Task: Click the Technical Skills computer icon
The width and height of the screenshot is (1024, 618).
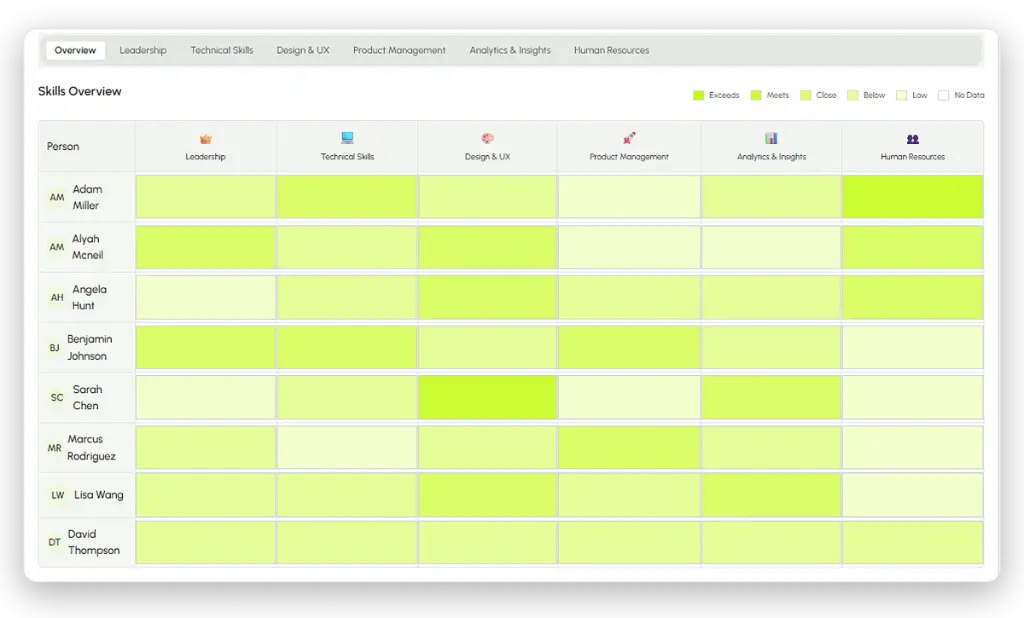Action: (x=347, y=138)
